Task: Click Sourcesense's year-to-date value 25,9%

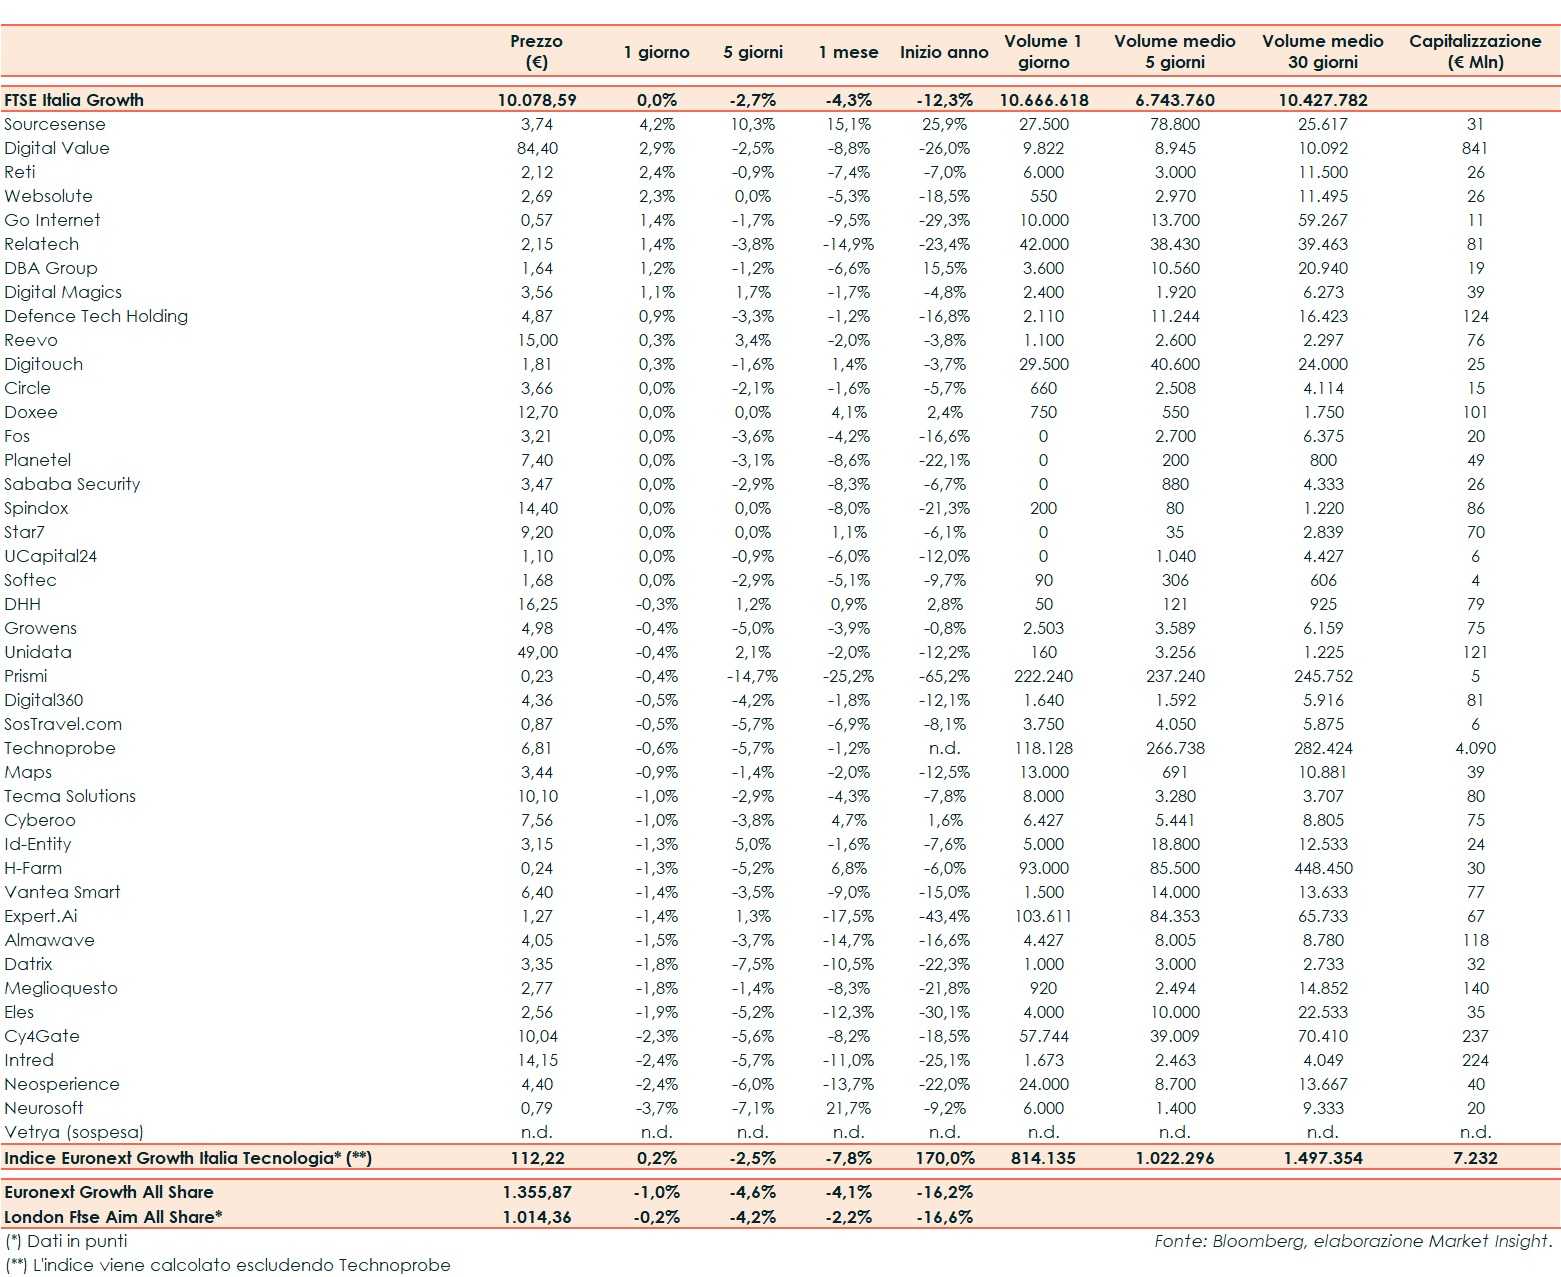Action: (944, 124)
